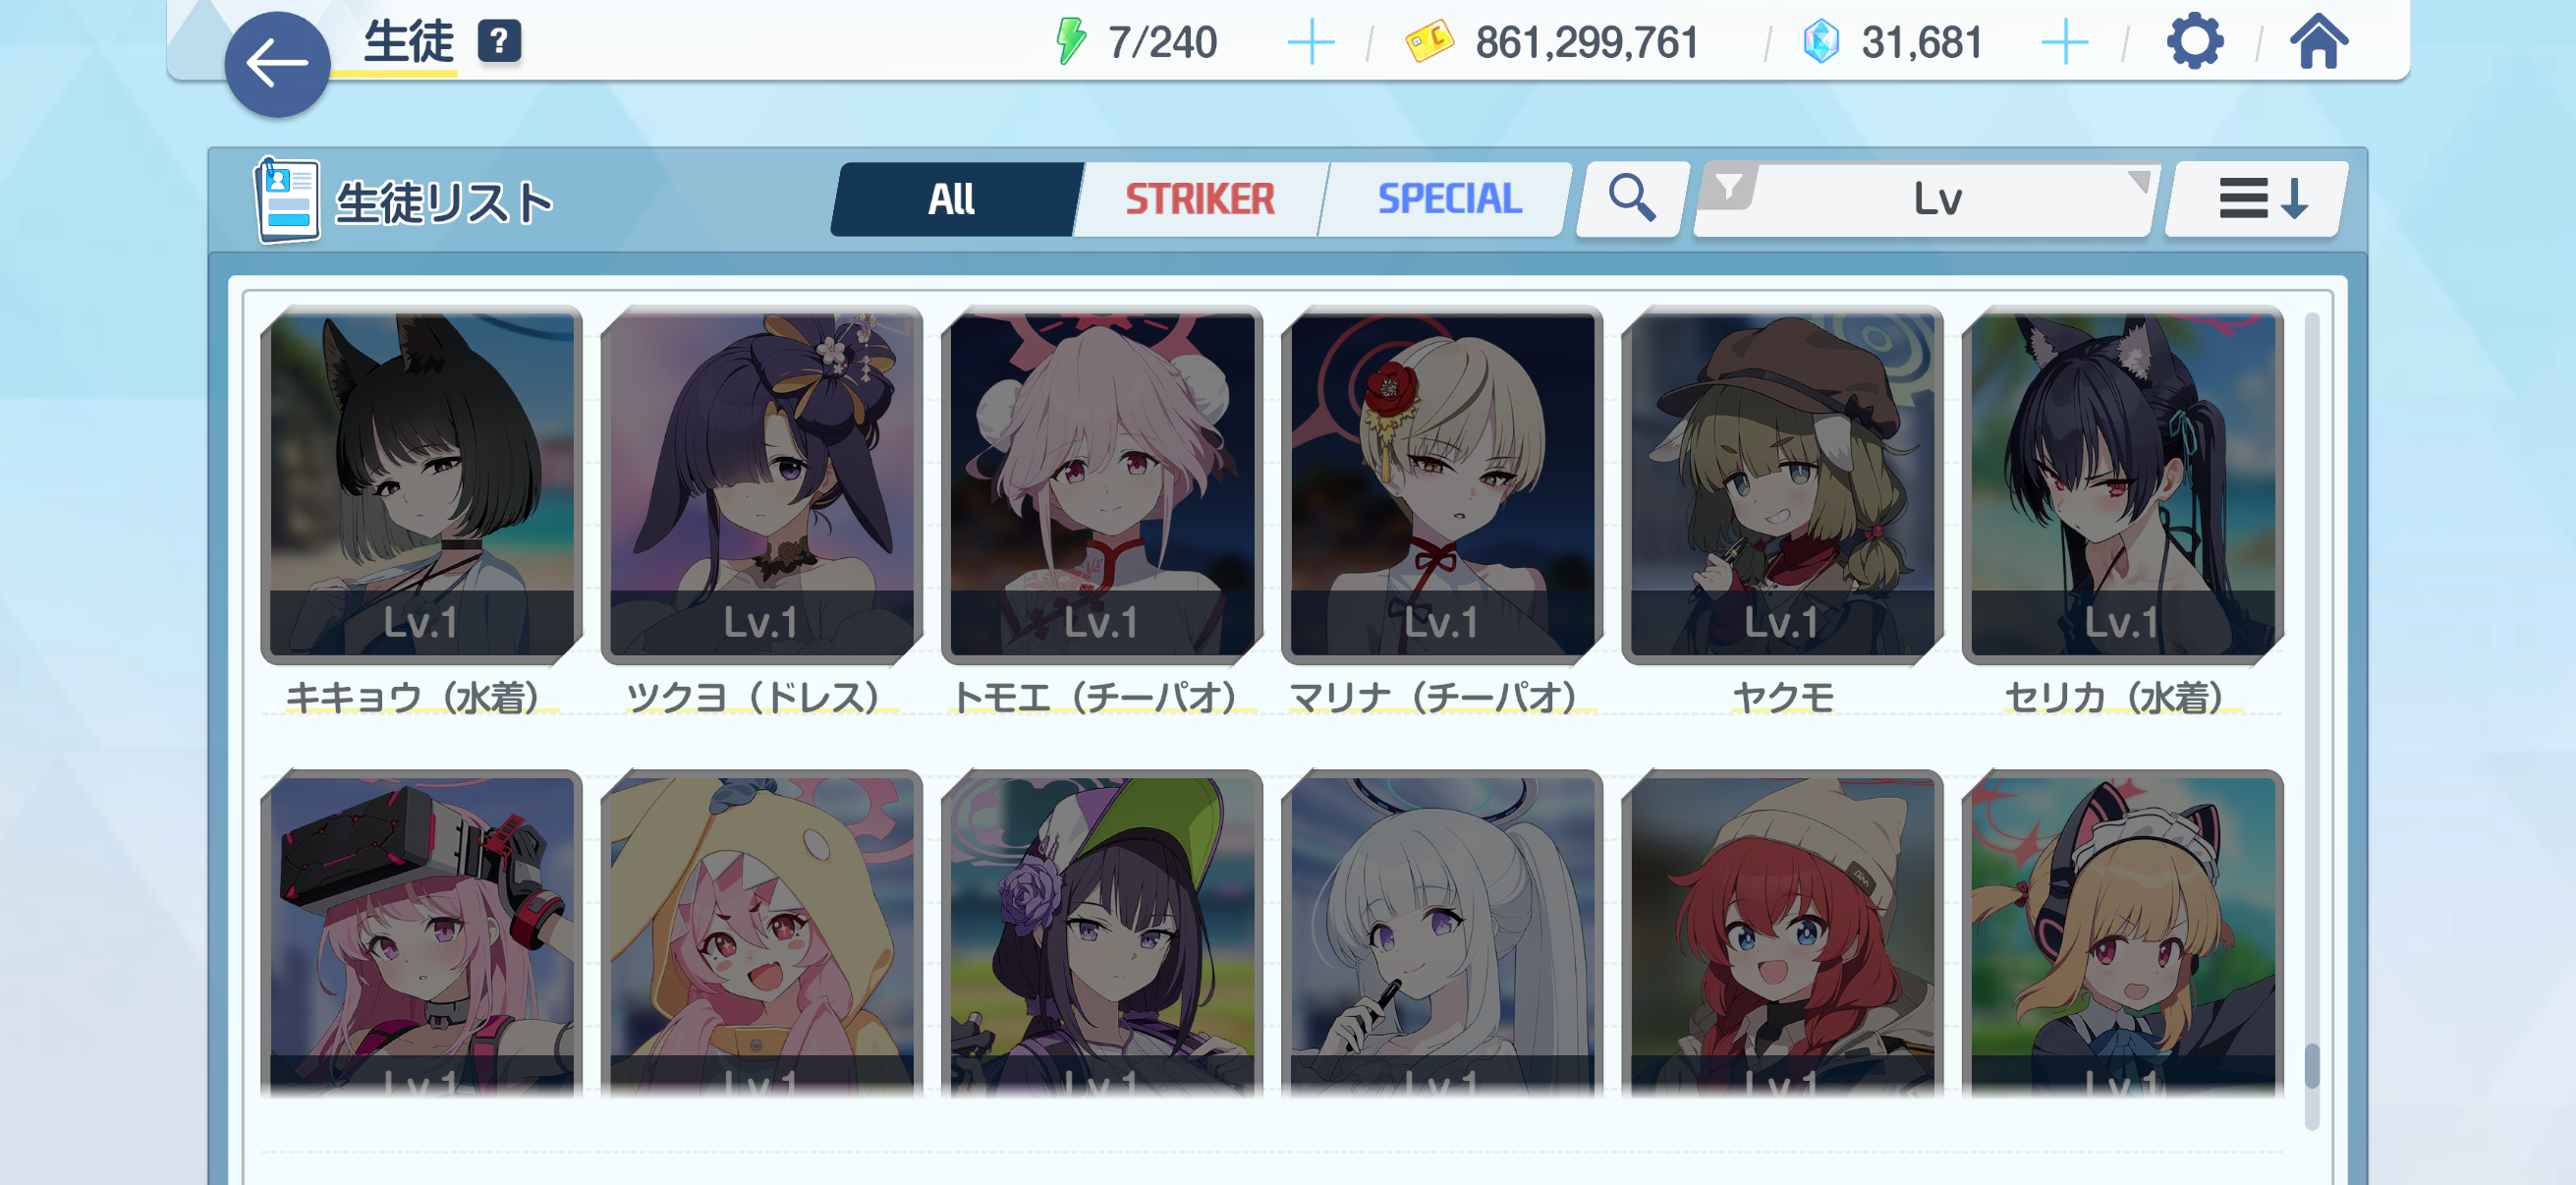Add gems with the plus beside 31,681
Viewport: 2576px width, 1185px height.
(2064, 42)
